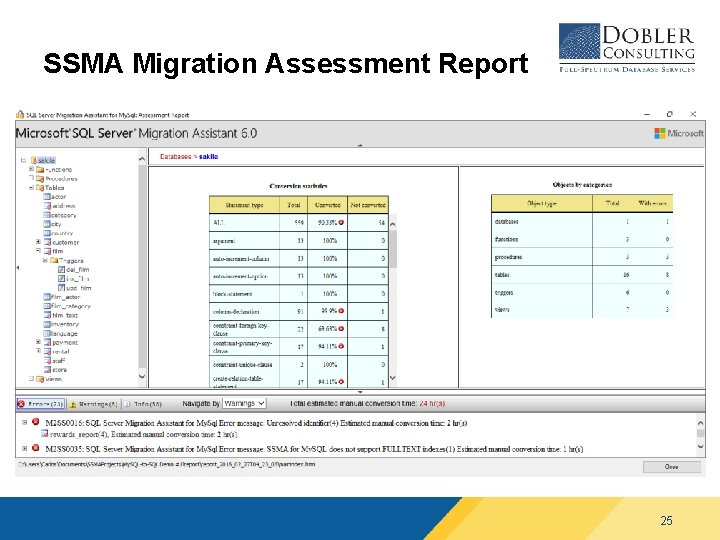The width and height of the screenshot is (720, 540).
Task: Collapse the sakila root tree node
Action: coord(23,160)
